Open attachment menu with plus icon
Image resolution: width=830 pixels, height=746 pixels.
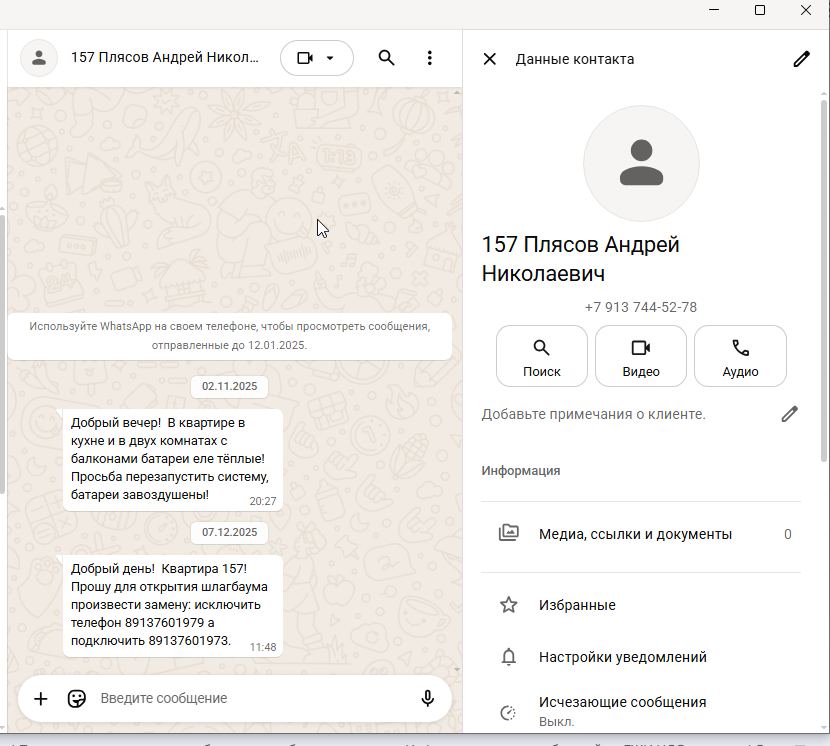tap(41, 699)
